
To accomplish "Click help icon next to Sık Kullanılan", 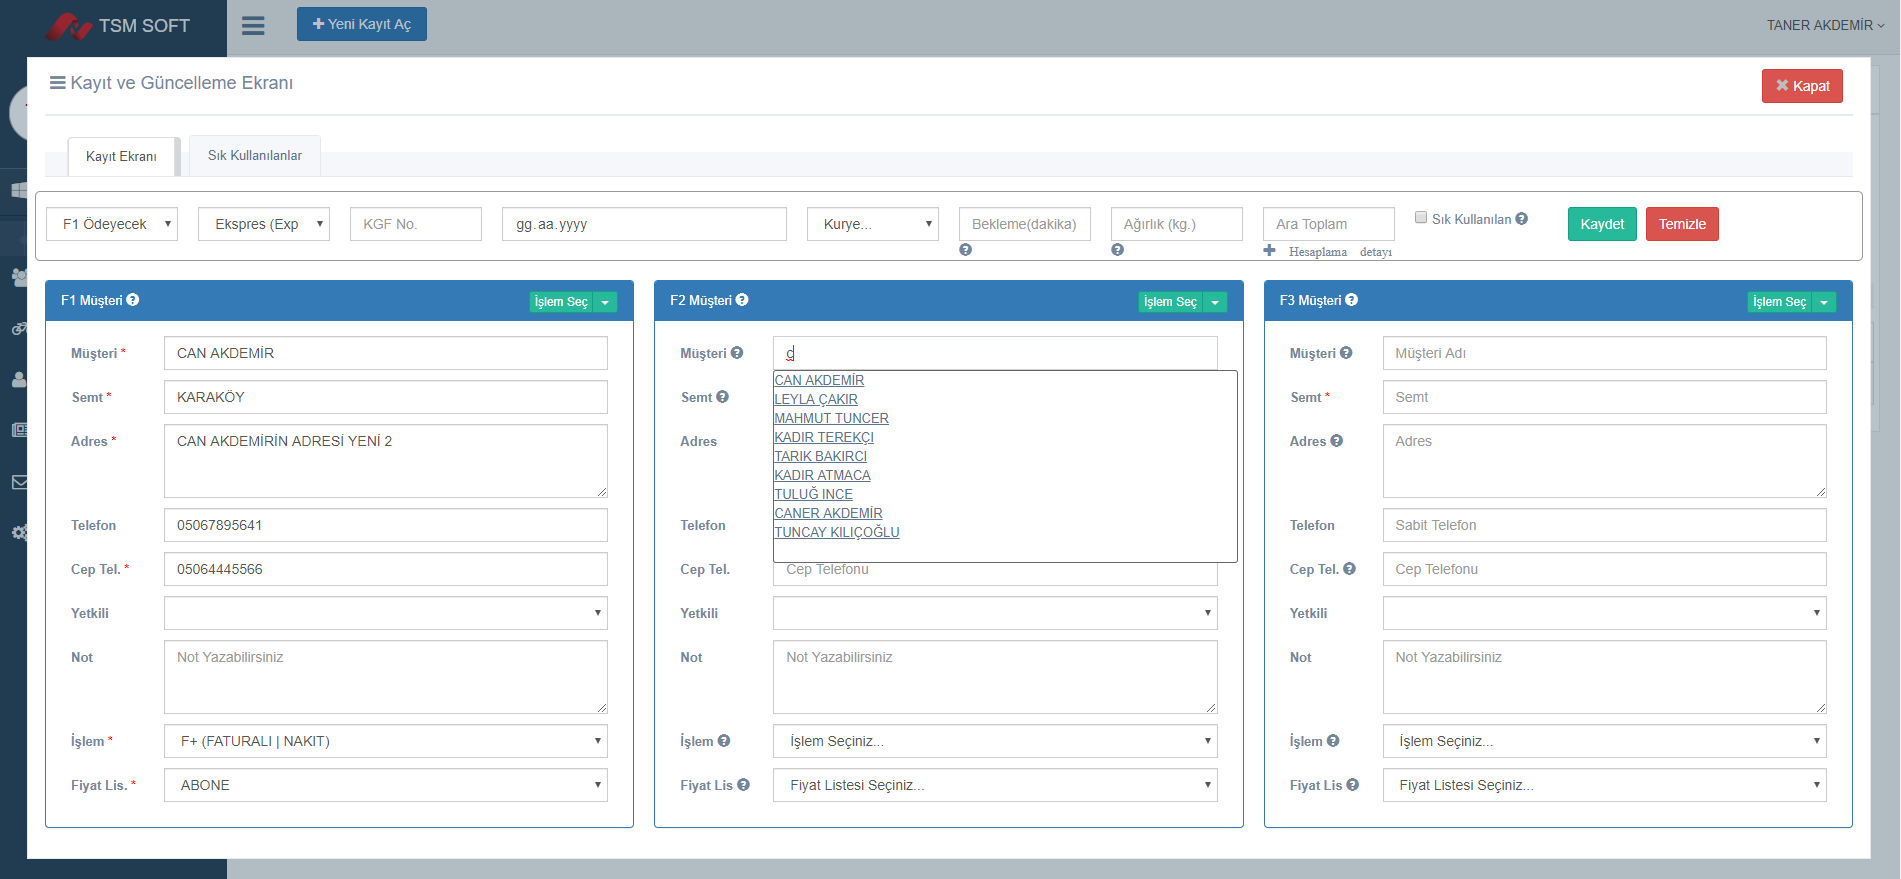I will (1521, 219).
